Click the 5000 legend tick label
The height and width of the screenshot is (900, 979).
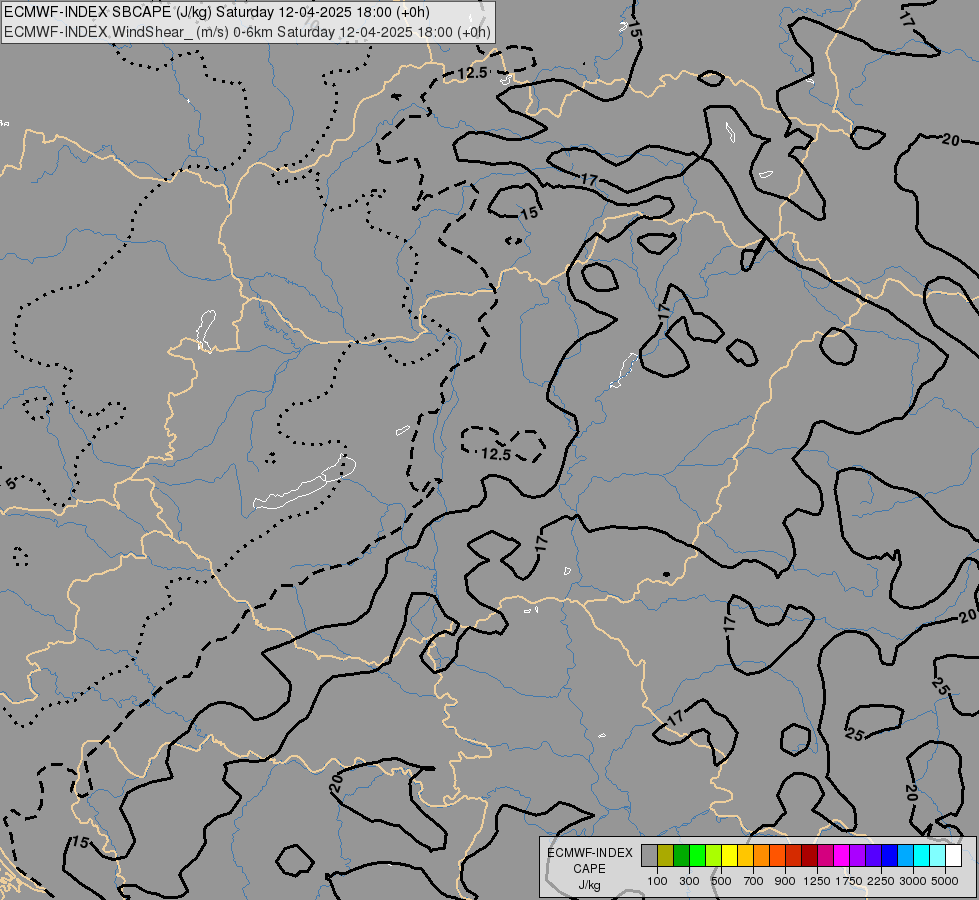[x=945, y=881]
